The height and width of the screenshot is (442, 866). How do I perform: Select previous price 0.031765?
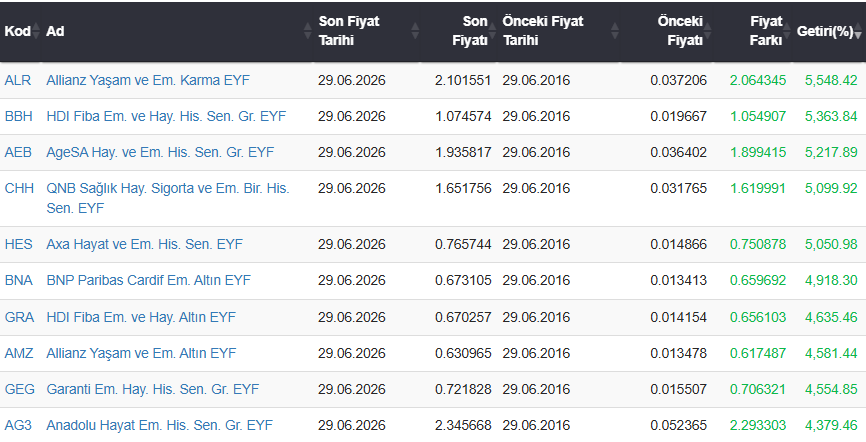click(678, 188)
